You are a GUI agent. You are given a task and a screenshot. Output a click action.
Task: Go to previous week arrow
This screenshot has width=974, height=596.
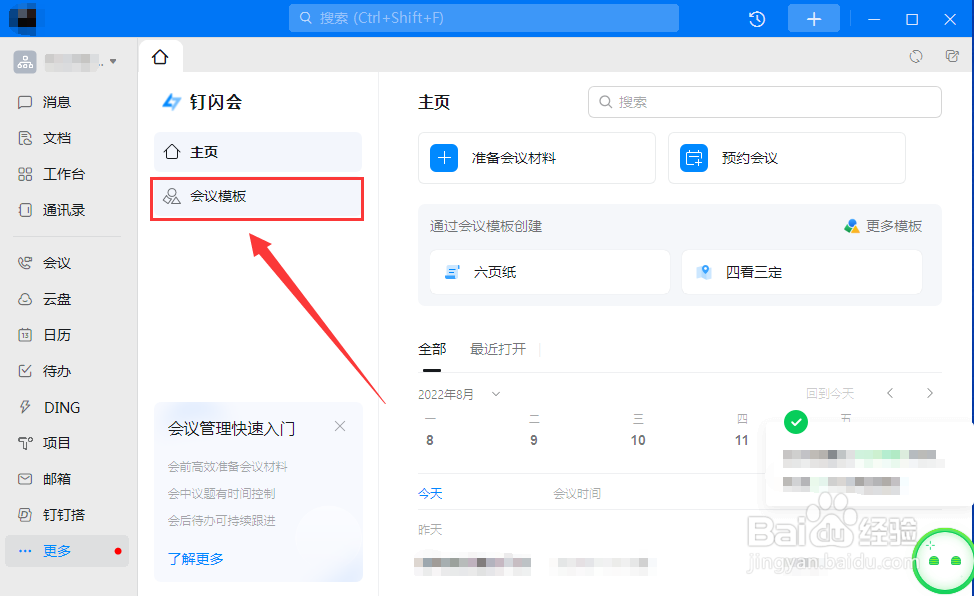point(890,393)
